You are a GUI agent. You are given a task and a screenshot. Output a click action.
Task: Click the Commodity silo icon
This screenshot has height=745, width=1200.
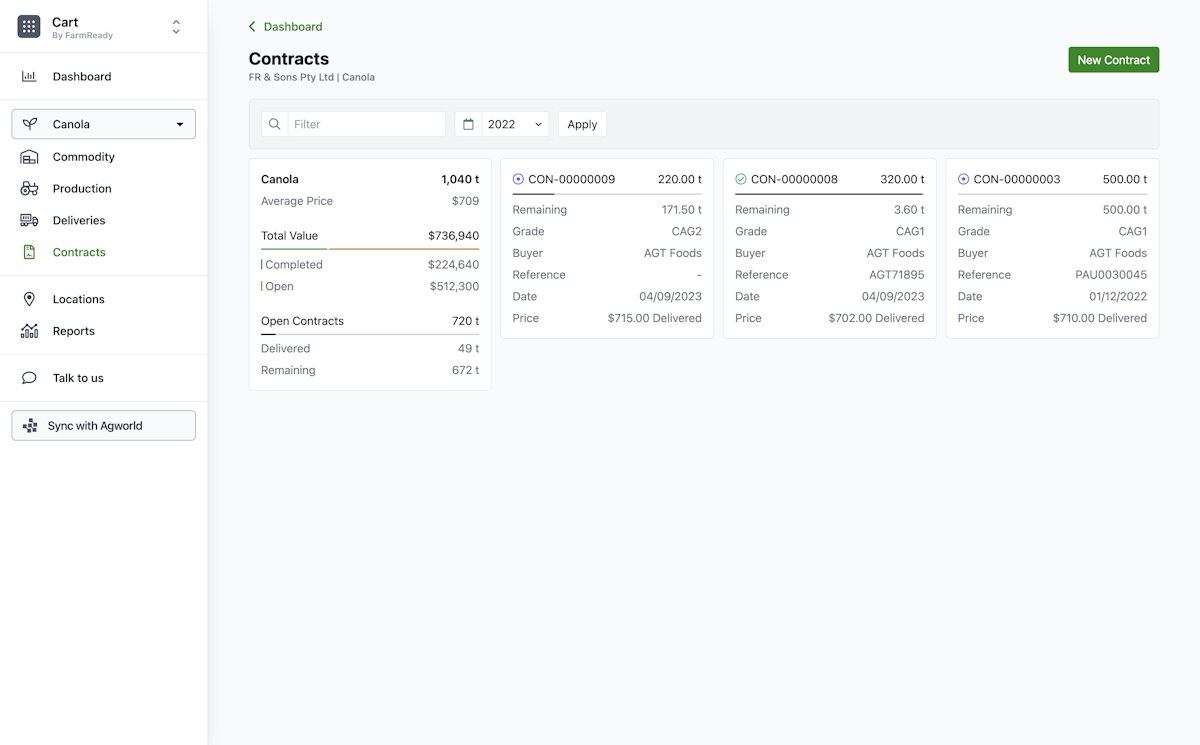29,157
